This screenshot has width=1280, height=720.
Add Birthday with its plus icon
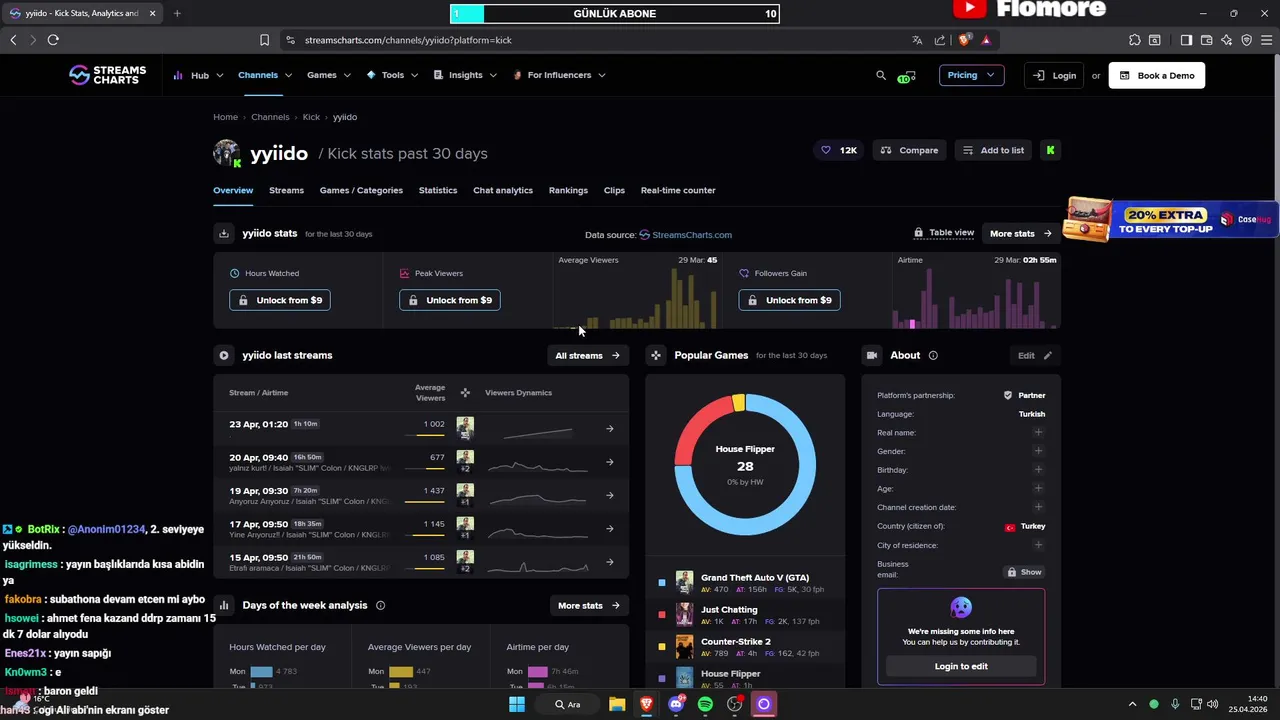tap(1038, 470)
